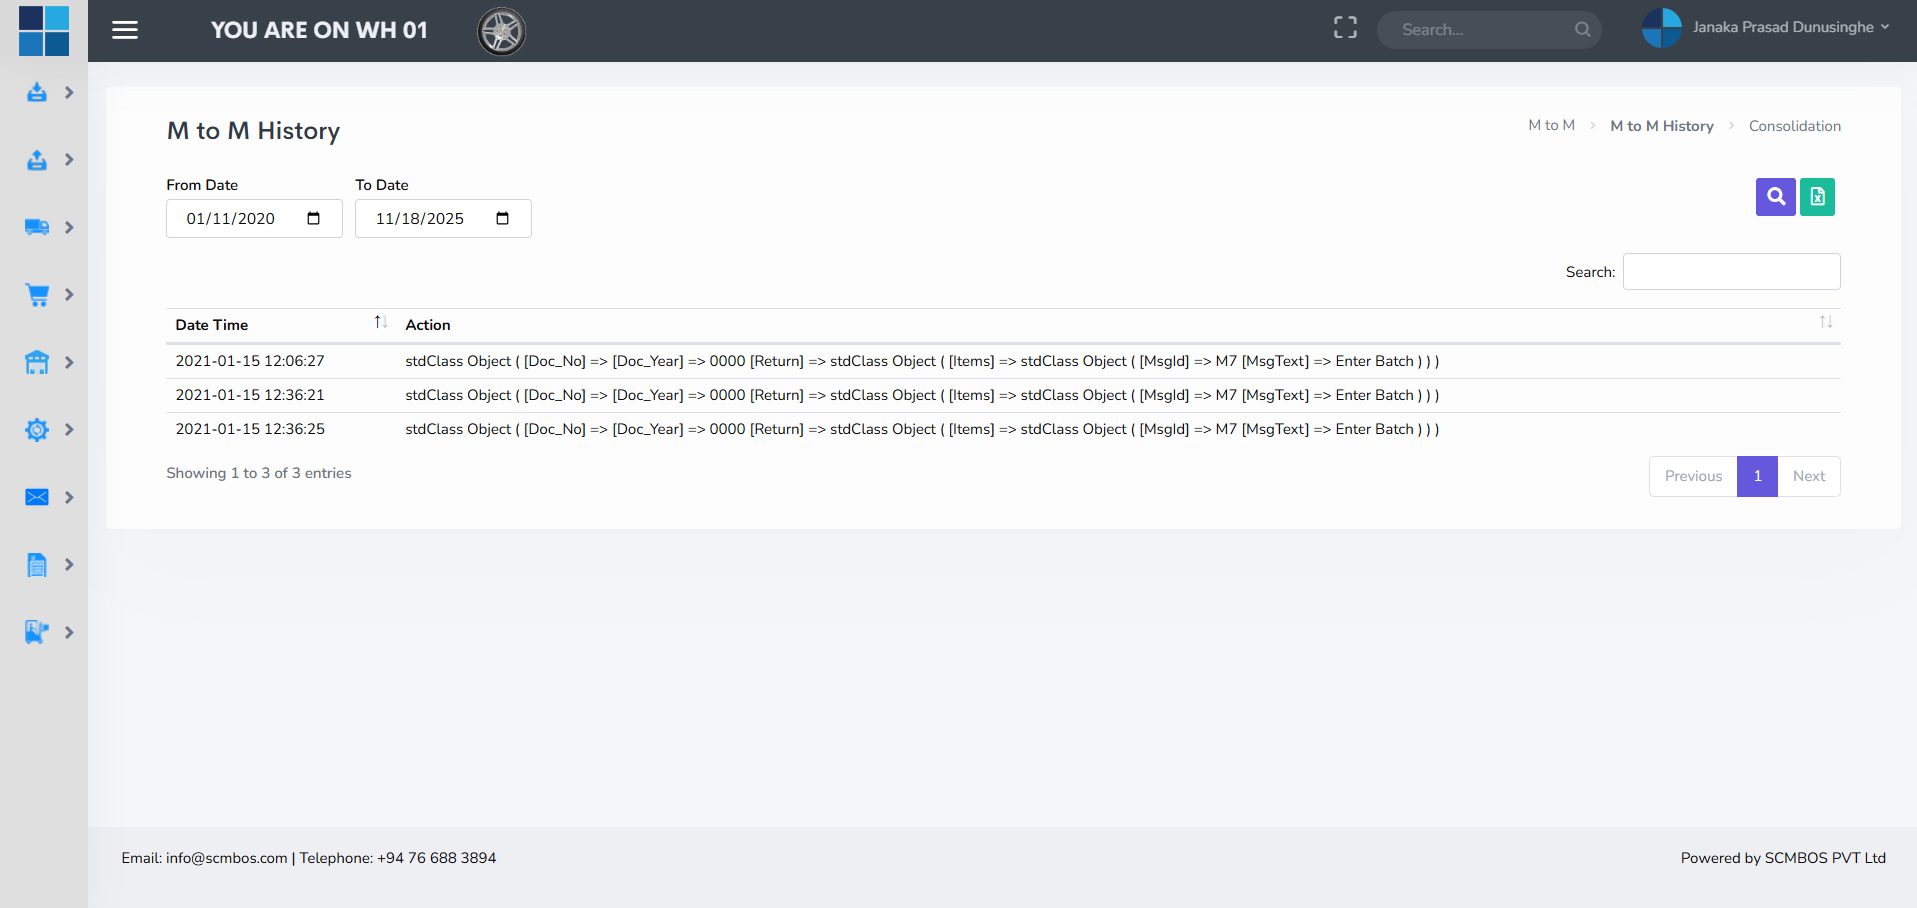Open the delivery truck sidebar icon
This screenshot has height=908, width=1917.
[x=37, y=227]
